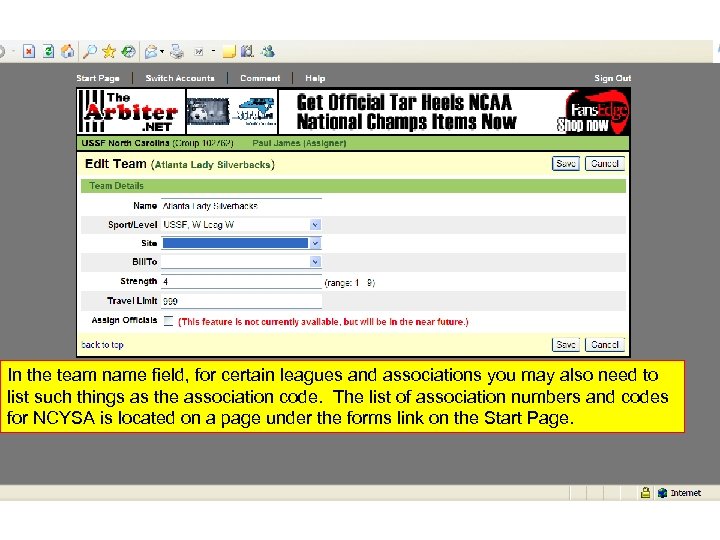Go to the browser Home page icon
The image size is (720, 540).
(68, 51)
